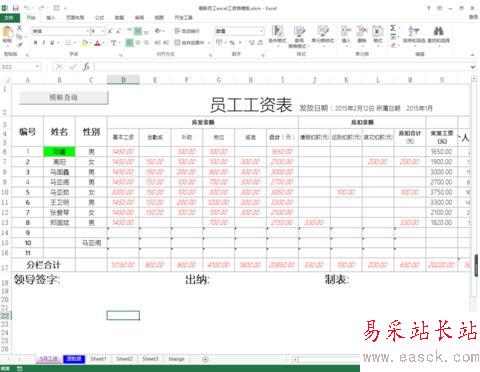Click the Decrease Decimal icon

(260, 42)
